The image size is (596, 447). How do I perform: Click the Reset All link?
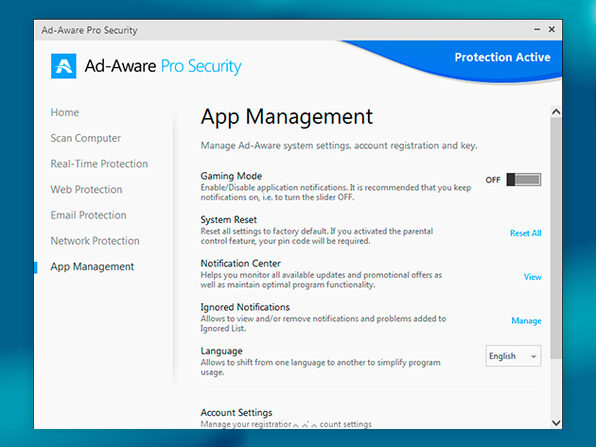[x=526, y=233]
